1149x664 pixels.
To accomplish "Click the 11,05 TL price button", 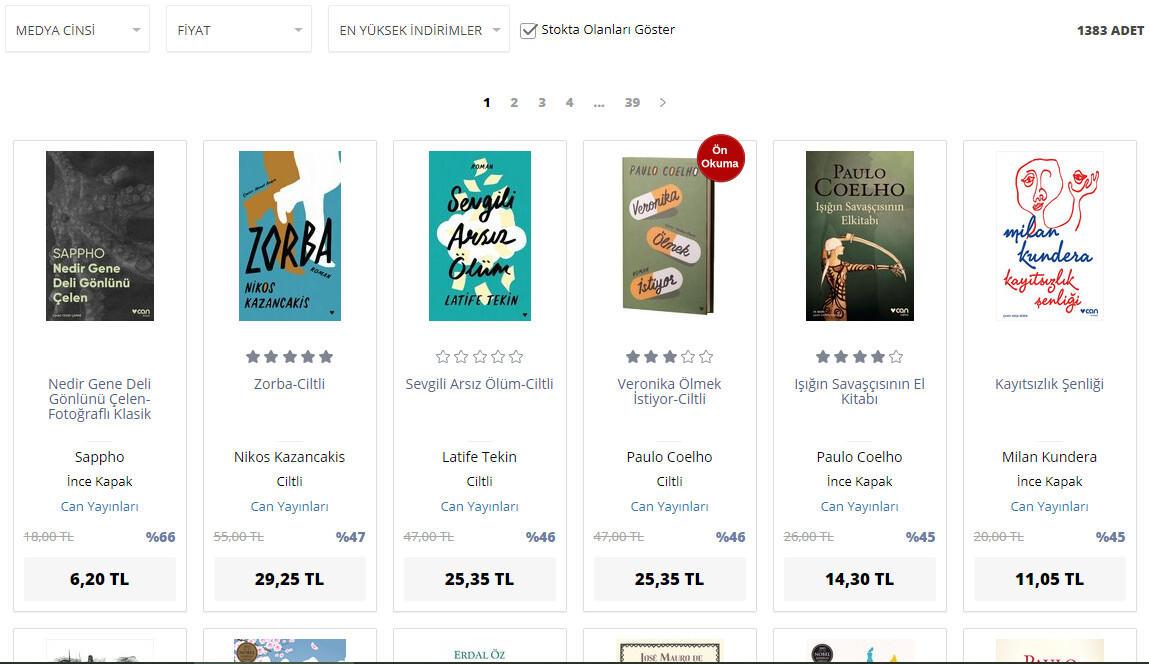I will (x=1049, y=579).
